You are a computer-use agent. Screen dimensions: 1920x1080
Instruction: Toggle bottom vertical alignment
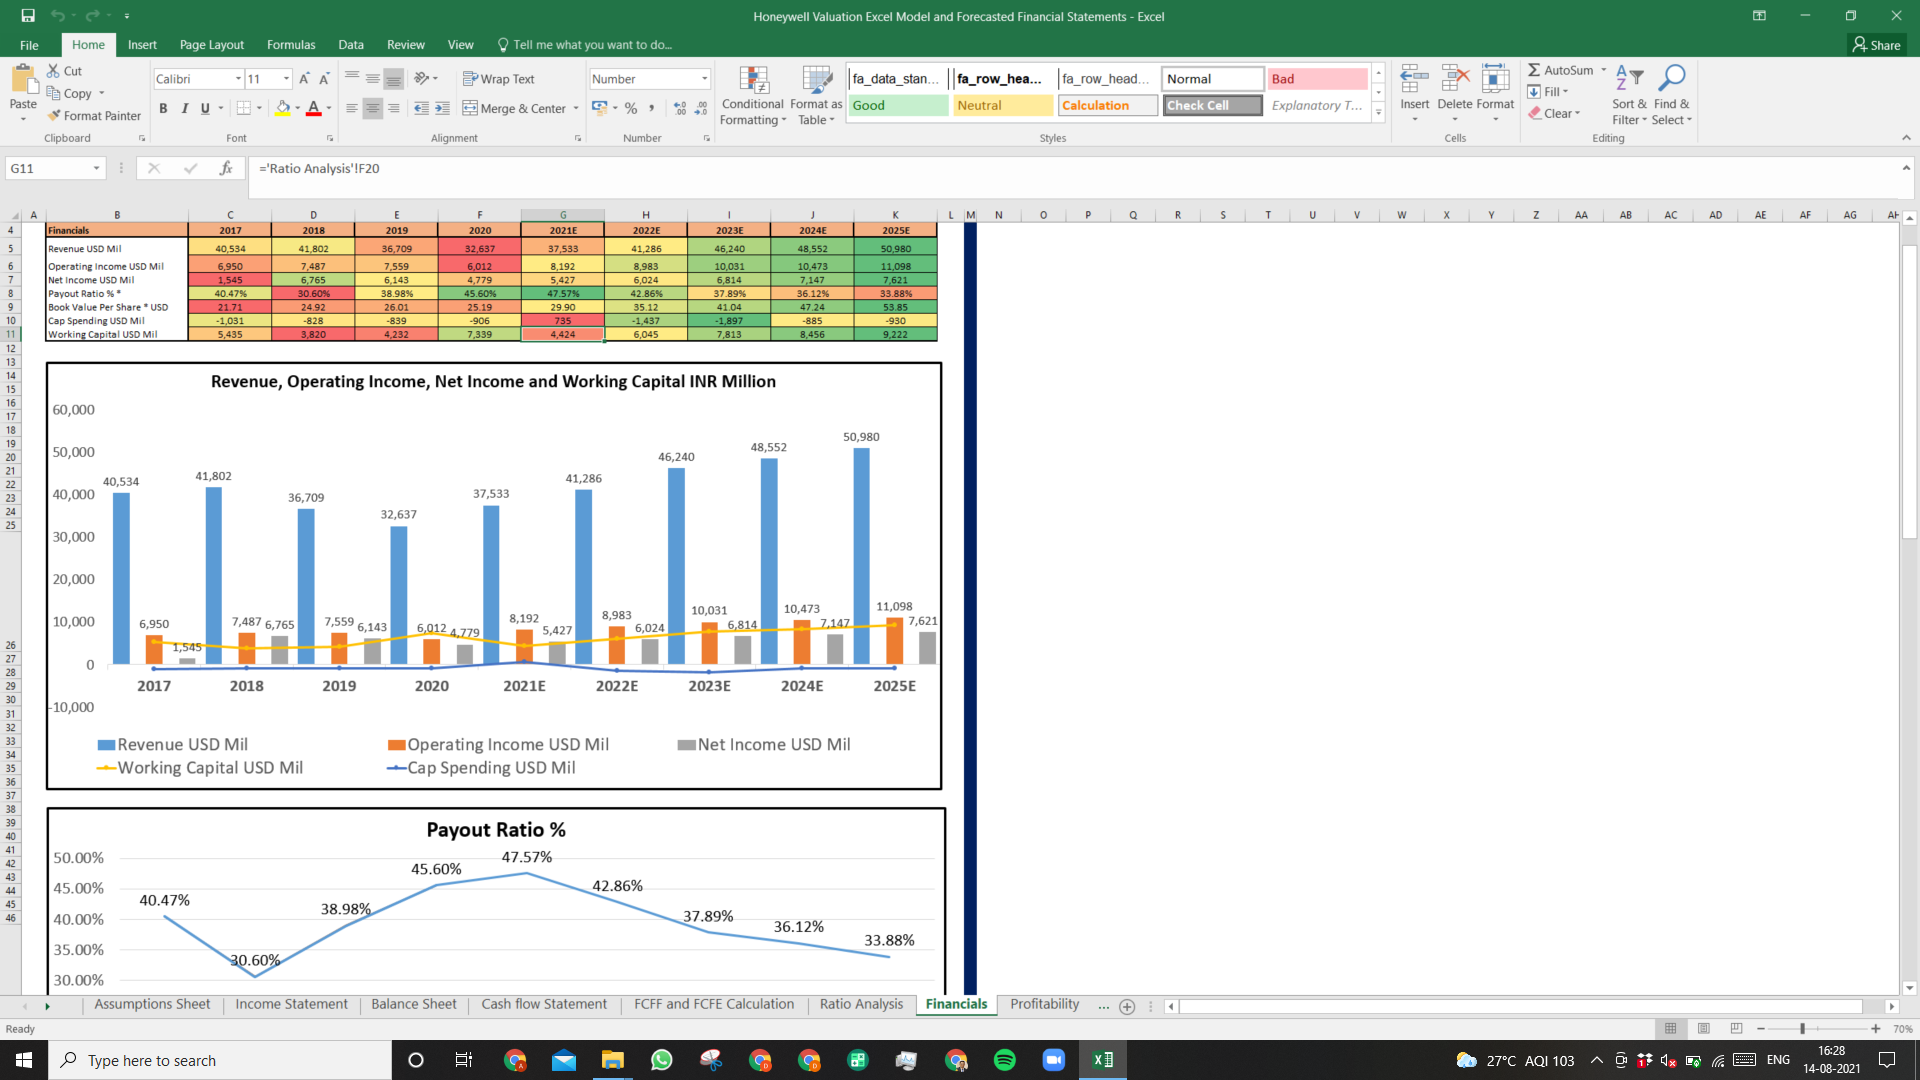click(393, 79)
